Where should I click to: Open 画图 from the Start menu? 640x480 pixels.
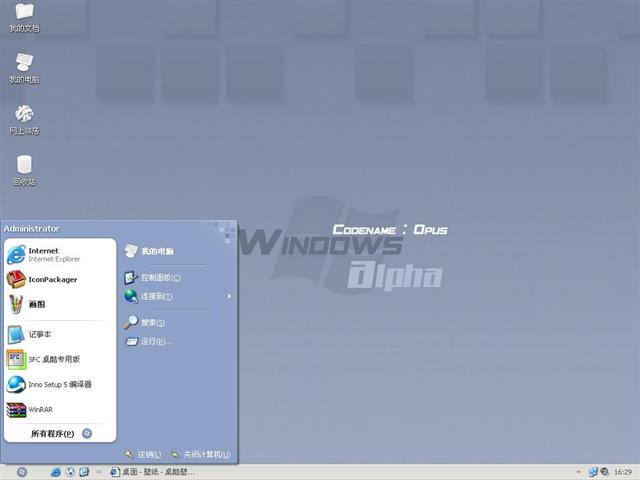[x=60, y=304]
